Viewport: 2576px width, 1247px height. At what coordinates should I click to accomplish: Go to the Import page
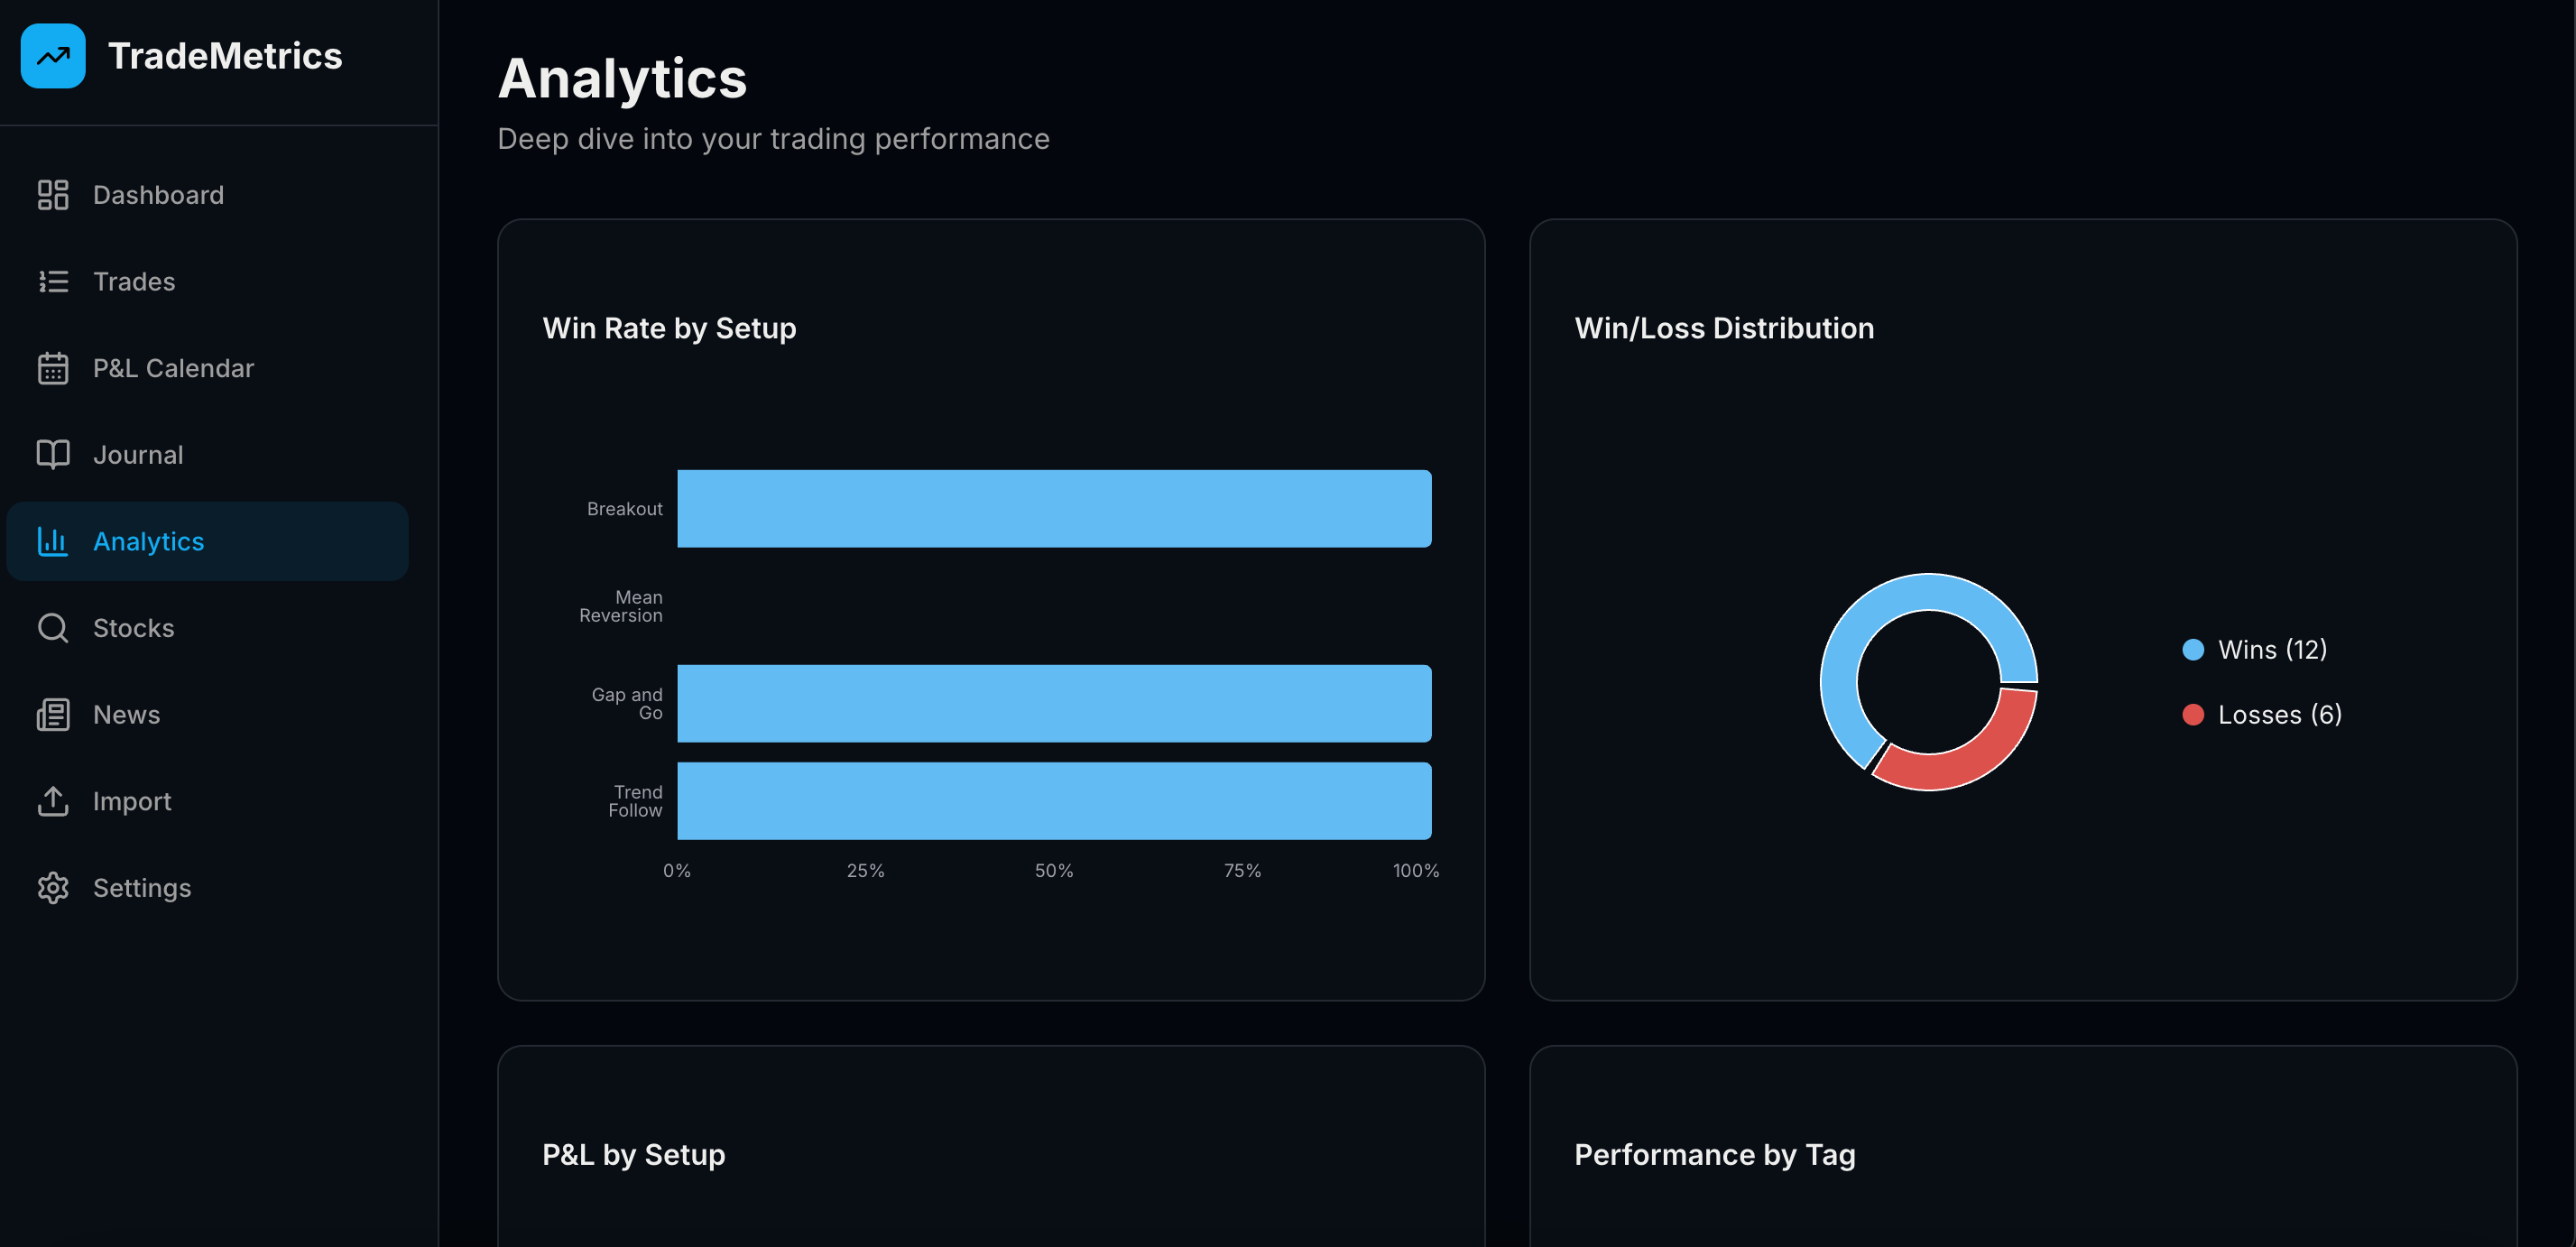click(x=131, y=801)
